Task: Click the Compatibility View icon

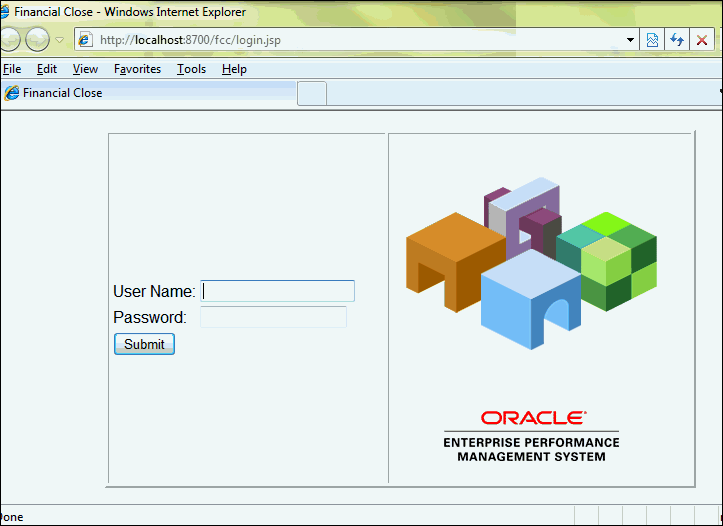Action: click(652, 40)
